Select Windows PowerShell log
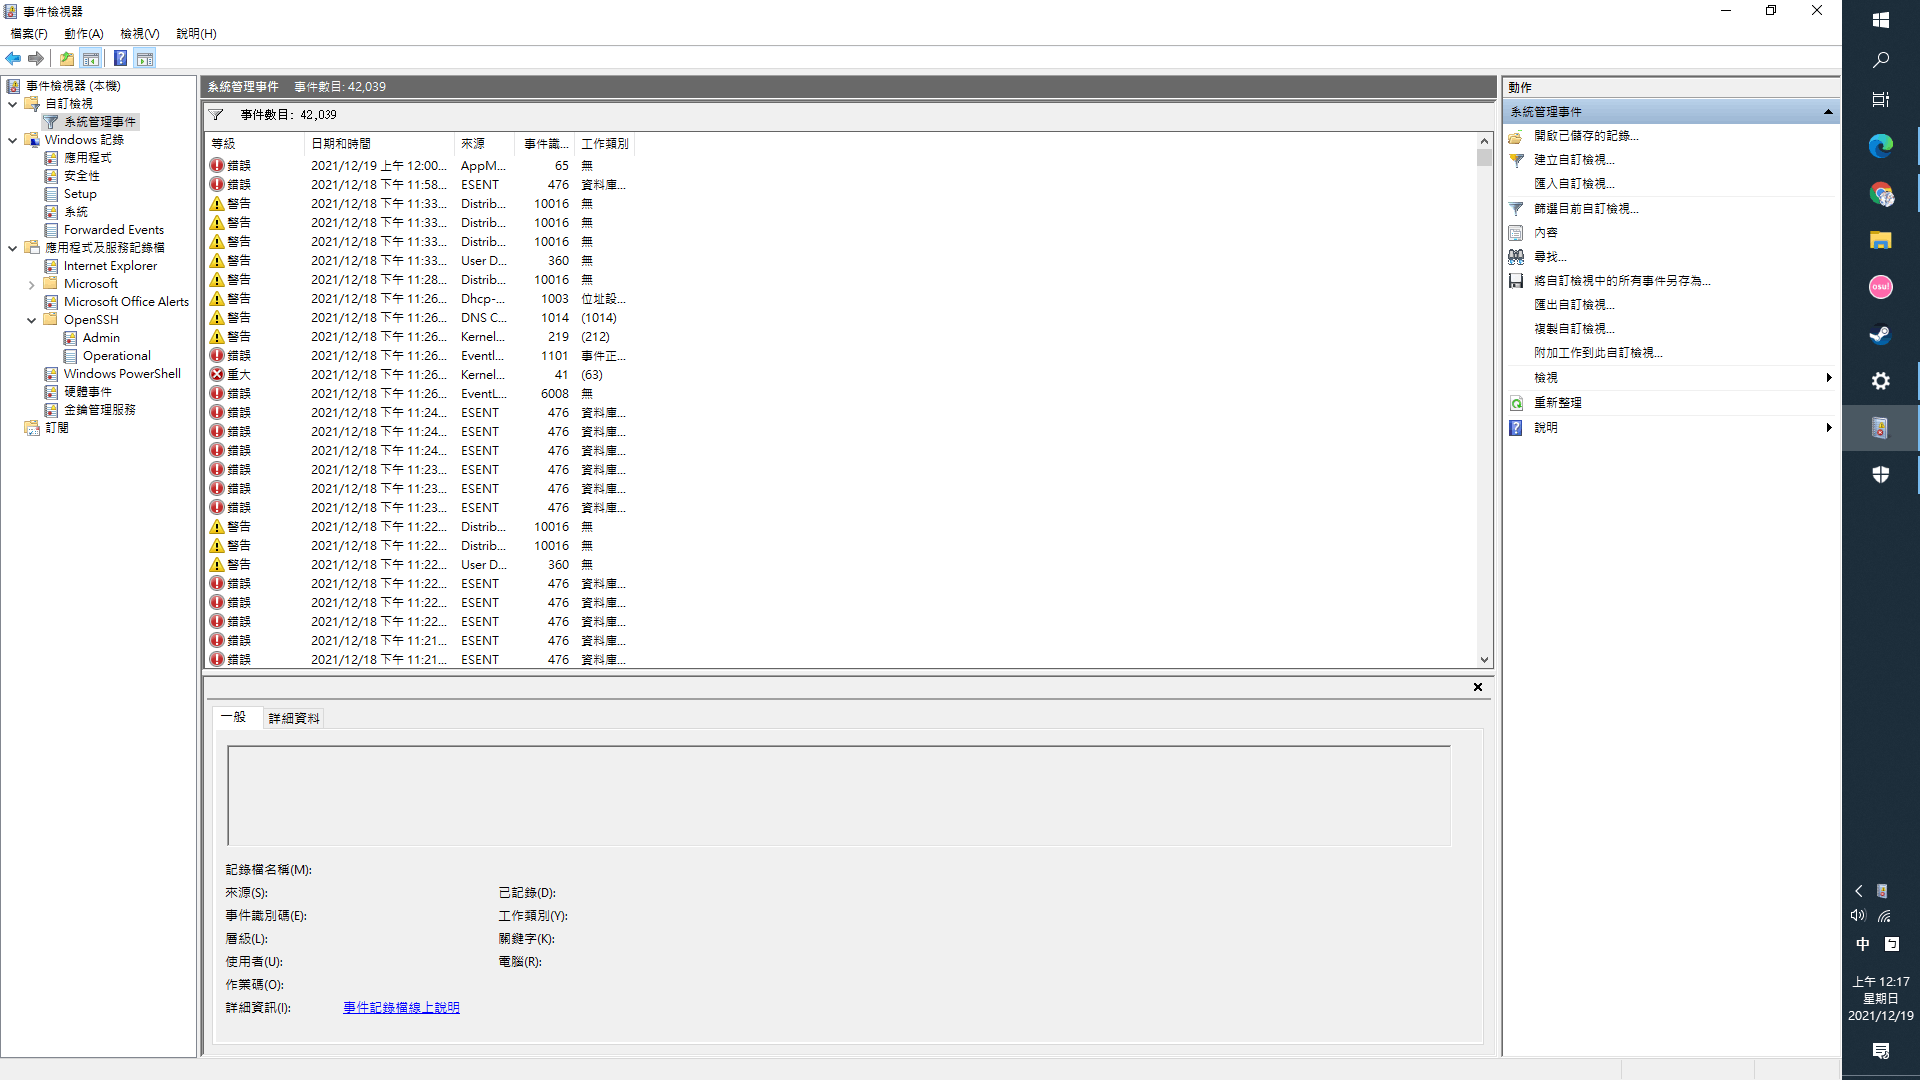 (122, 374)
